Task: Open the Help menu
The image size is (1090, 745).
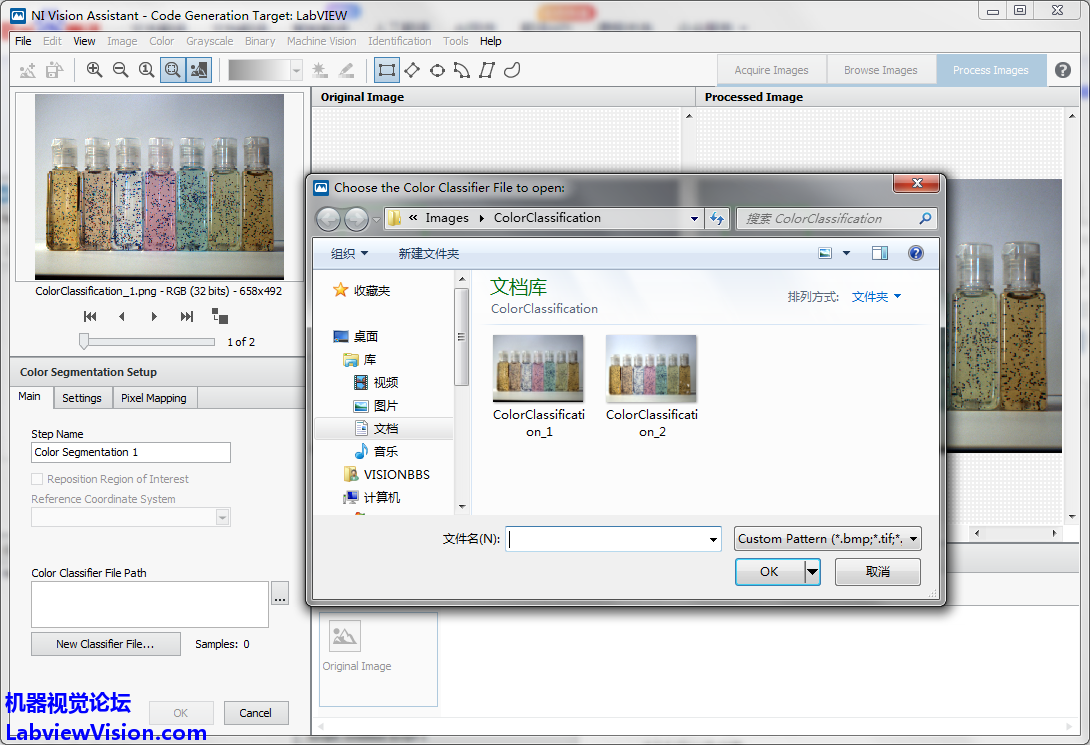Action: [490, 41]
